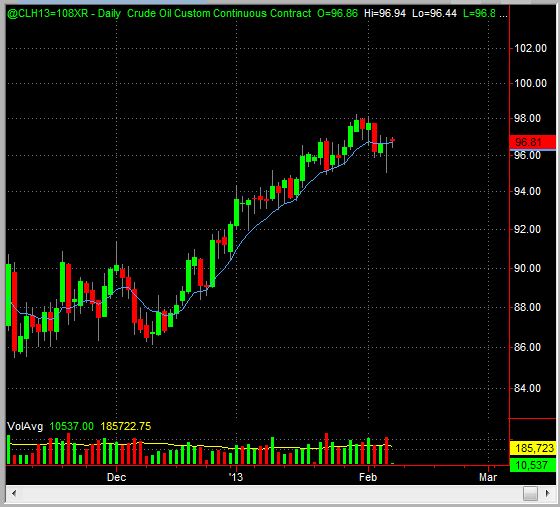This screenshot has width=560, height=507.
Task: Click the 84.00 price axis label
Action: [x=527, y=388]
